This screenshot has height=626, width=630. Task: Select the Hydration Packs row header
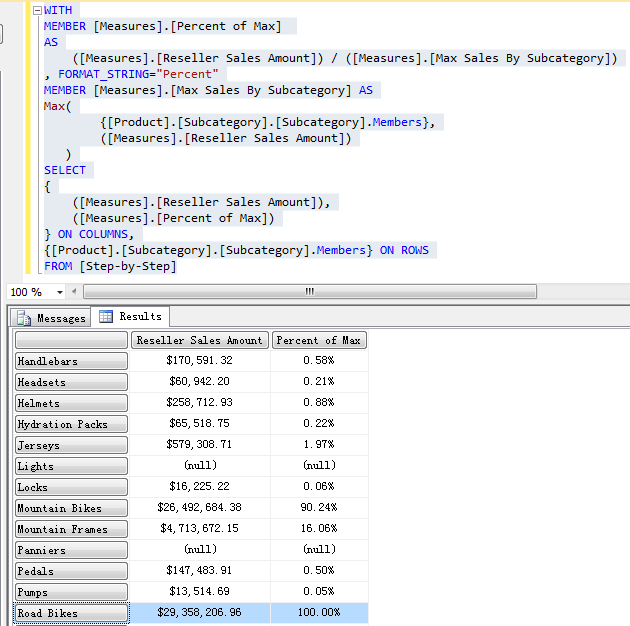pyautogui.click(x=72, y=424)
